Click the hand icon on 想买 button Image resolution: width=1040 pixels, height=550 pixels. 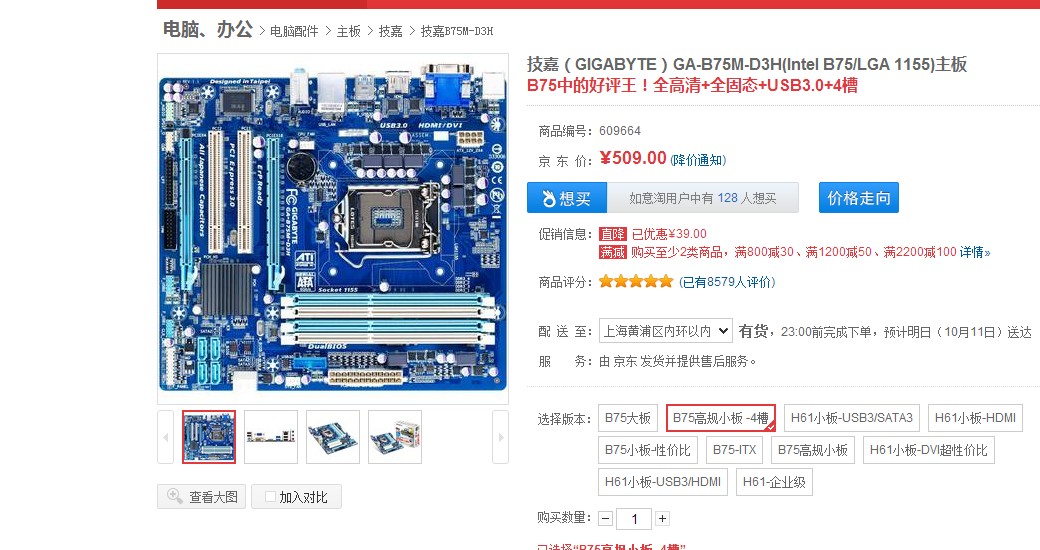click(x=549, y=198)
